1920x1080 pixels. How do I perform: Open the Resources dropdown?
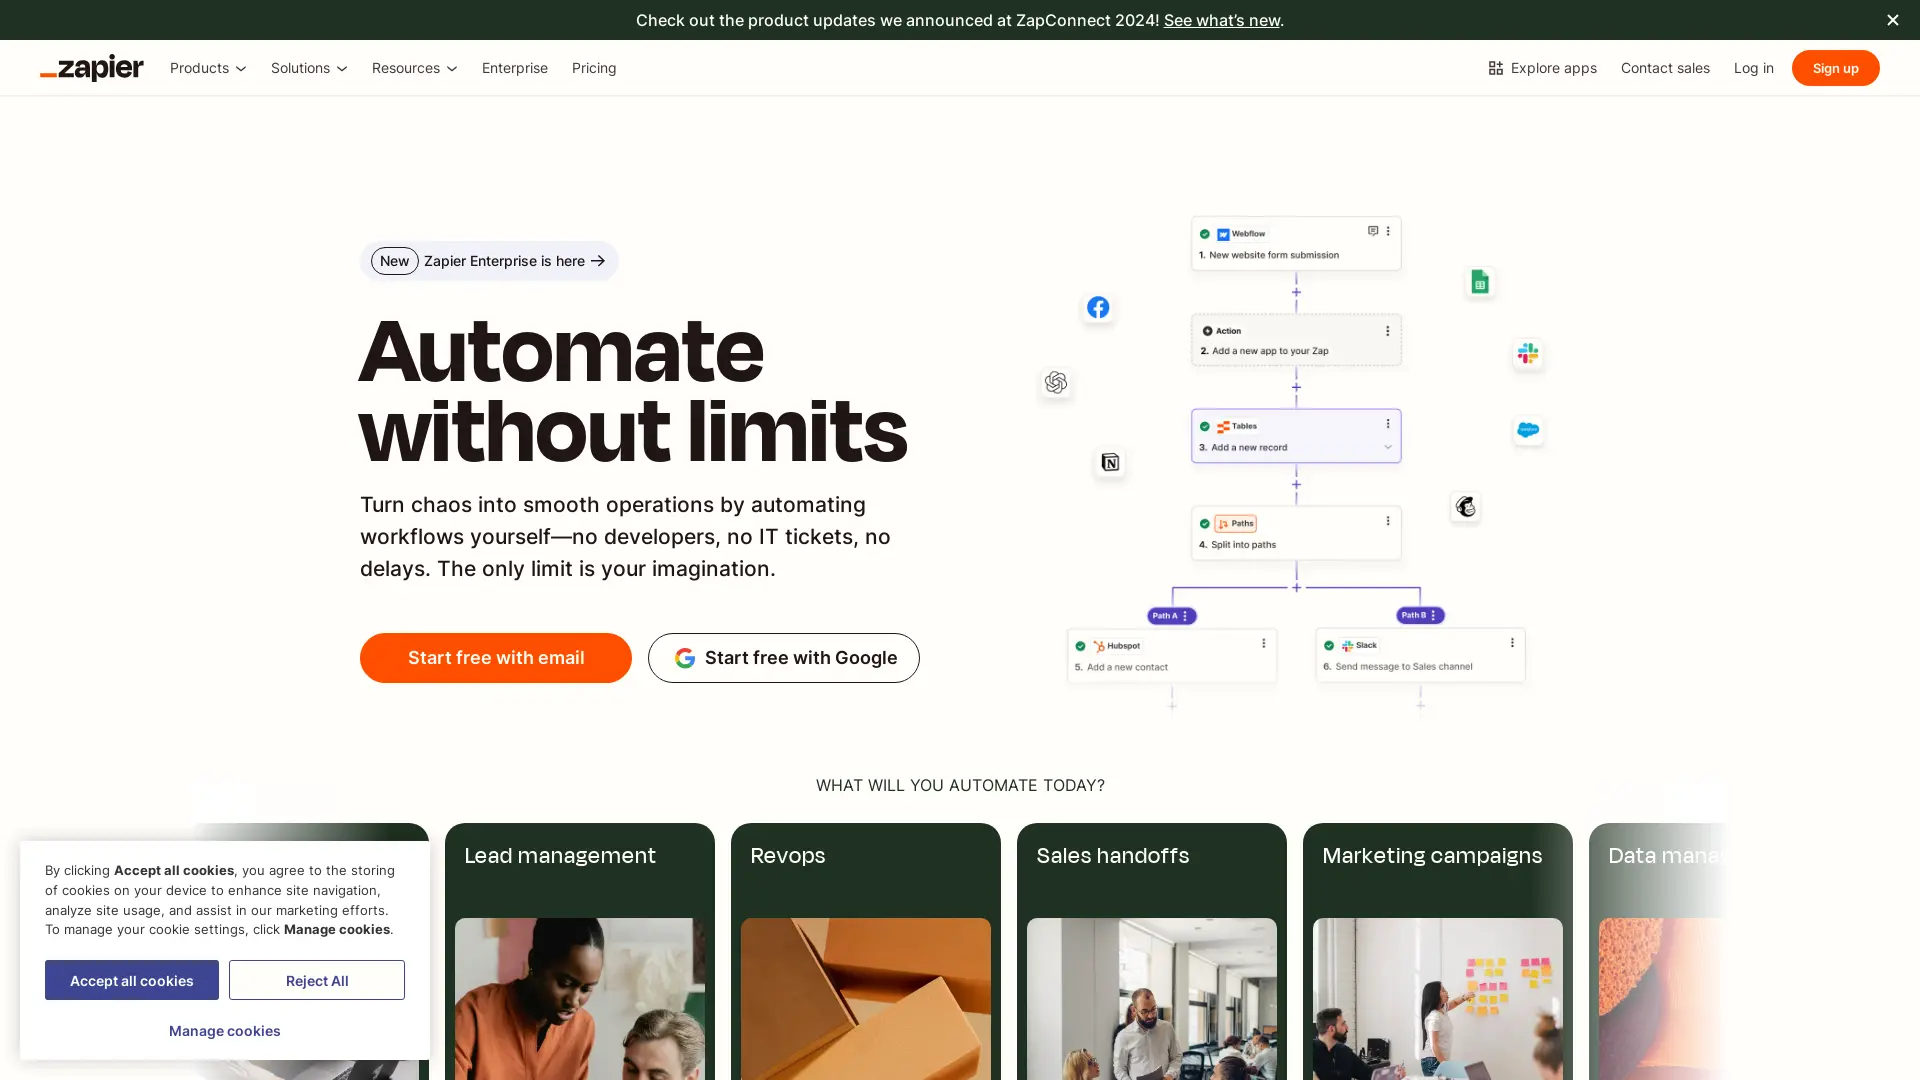(x=413, y=68)
